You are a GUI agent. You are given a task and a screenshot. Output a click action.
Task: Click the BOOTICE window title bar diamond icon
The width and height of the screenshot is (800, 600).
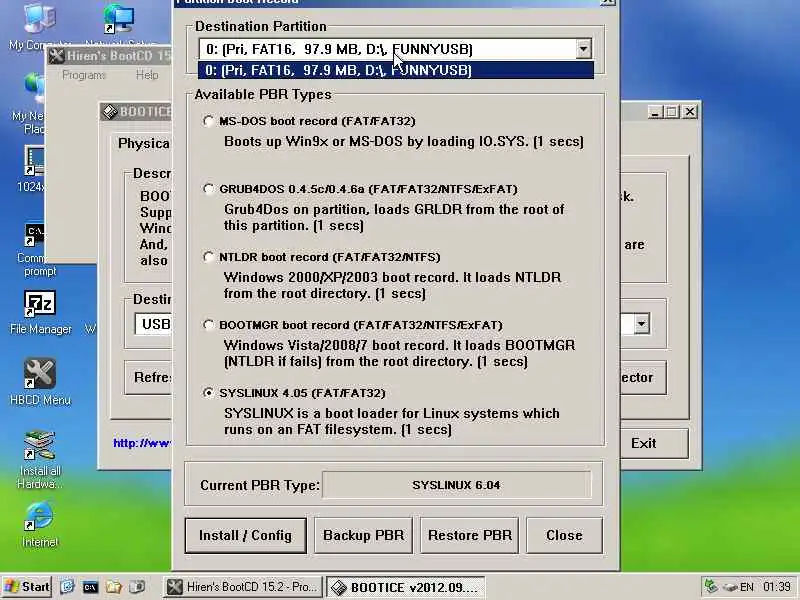click(110, 112)
